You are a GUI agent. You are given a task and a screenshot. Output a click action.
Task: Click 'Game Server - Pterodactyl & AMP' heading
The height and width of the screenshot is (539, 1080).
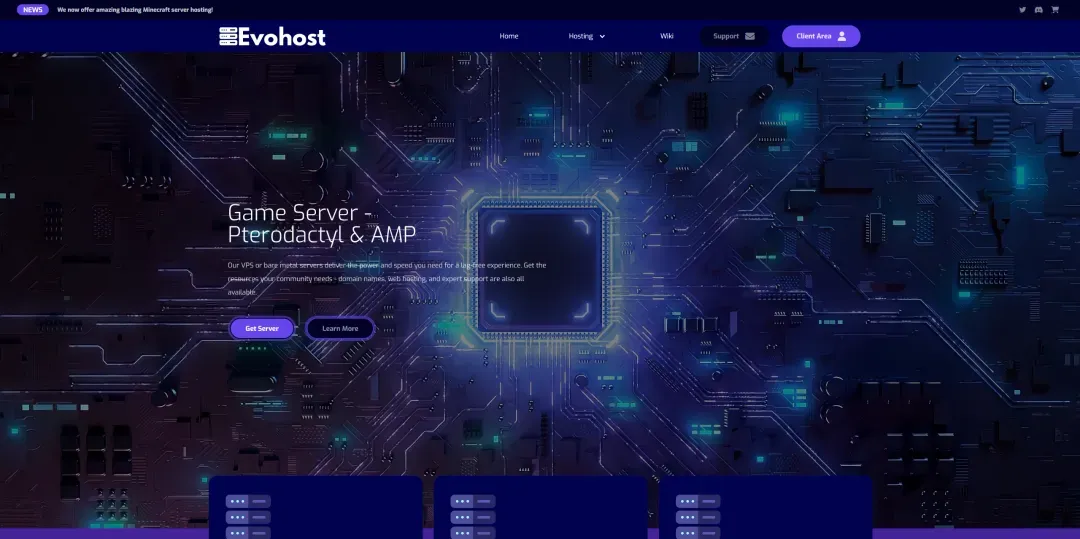click(322, 224)
